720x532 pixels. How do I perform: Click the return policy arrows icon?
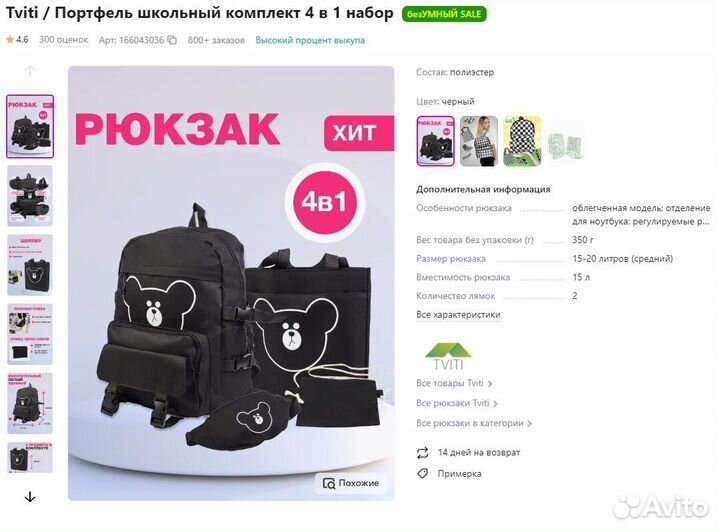coord(422,453)
